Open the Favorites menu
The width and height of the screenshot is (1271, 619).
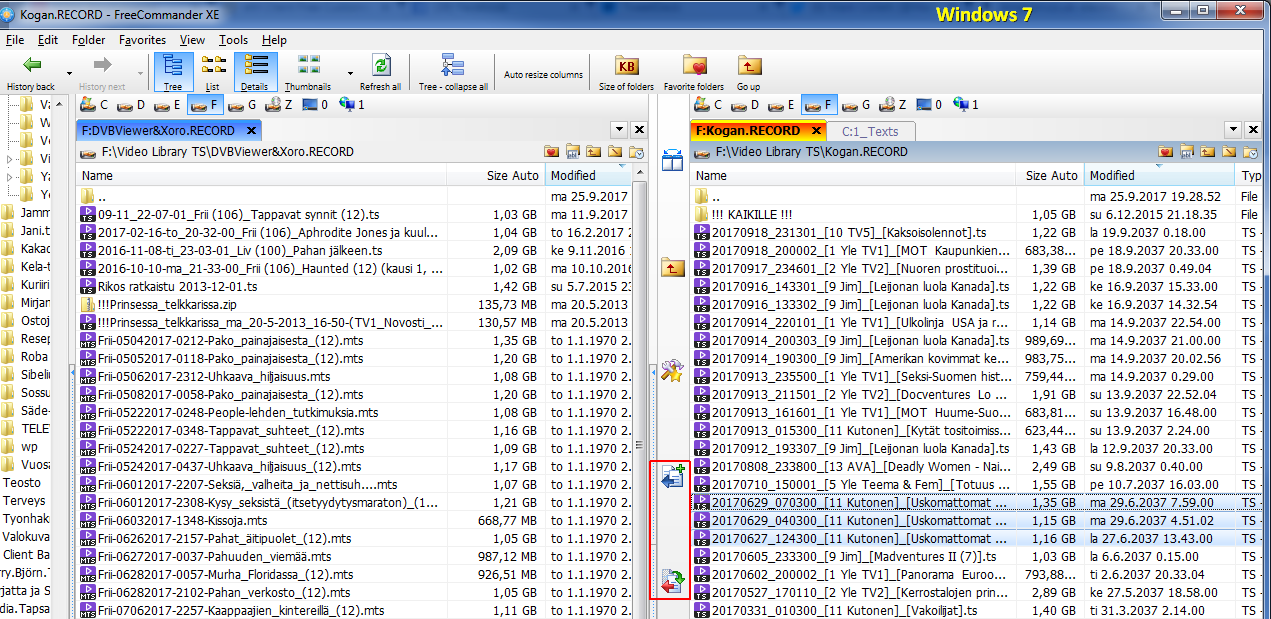click(x=142, y=40)
